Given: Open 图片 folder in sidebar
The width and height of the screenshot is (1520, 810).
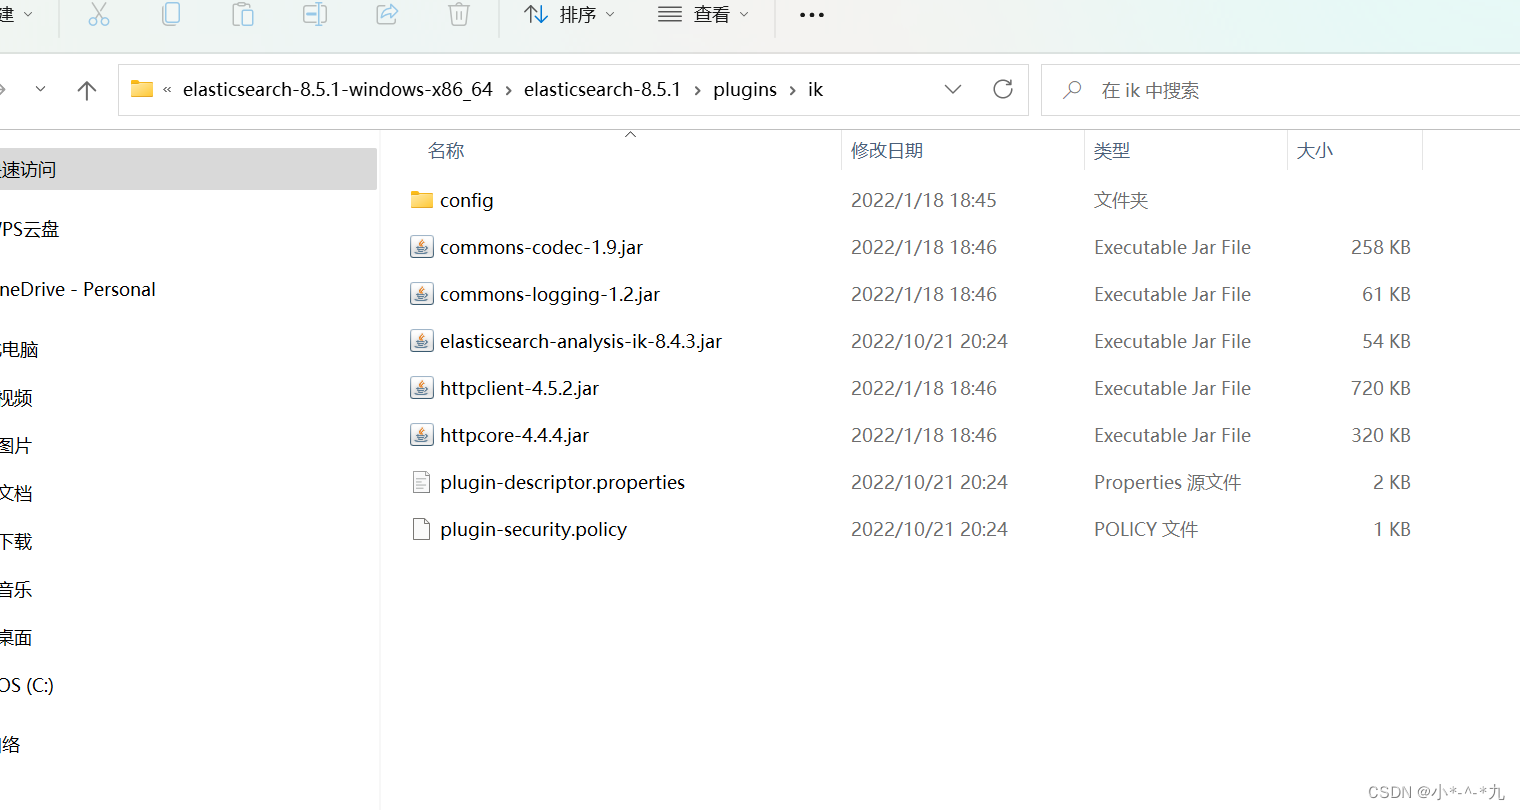Looking at the screenshot, I should click(16, 445).
